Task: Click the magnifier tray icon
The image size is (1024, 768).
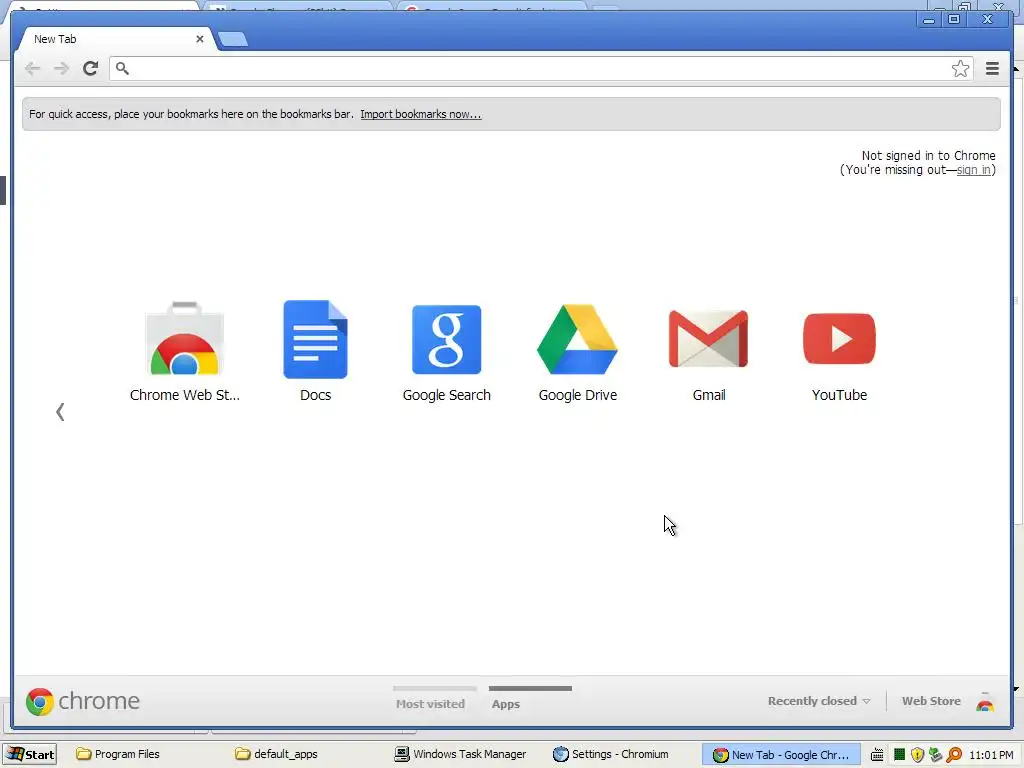Action: point(954,755)
